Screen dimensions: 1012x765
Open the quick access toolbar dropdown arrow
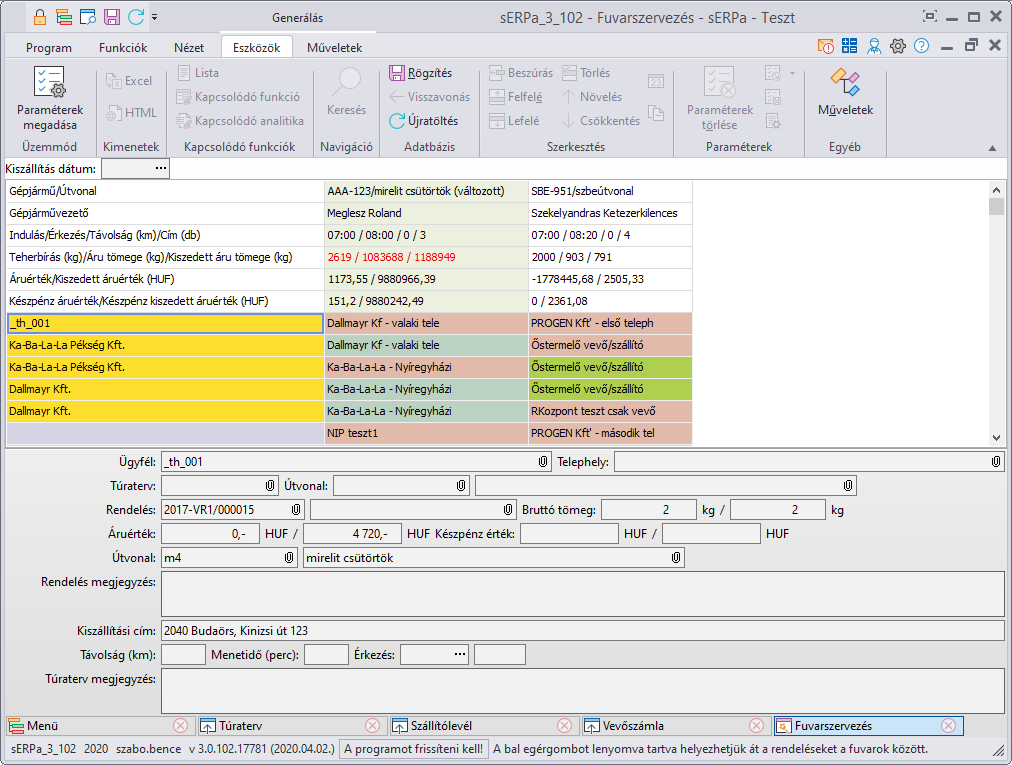(155, 18)
